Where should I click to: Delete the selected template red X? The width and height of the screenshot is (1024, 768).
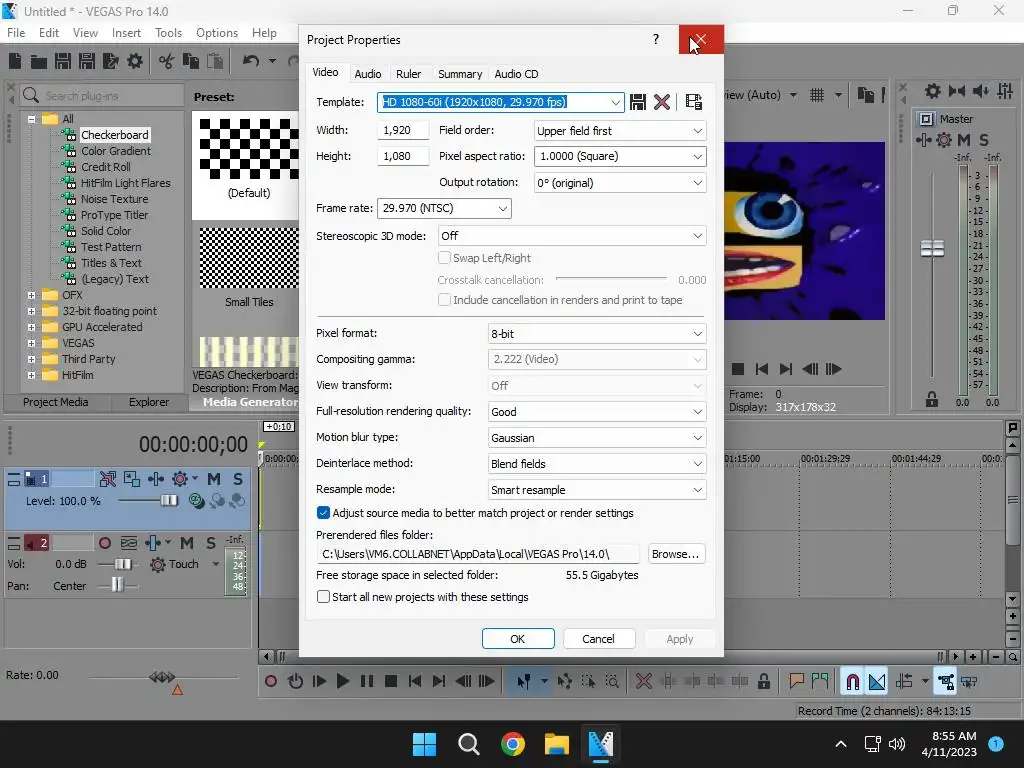click(662, 102)
